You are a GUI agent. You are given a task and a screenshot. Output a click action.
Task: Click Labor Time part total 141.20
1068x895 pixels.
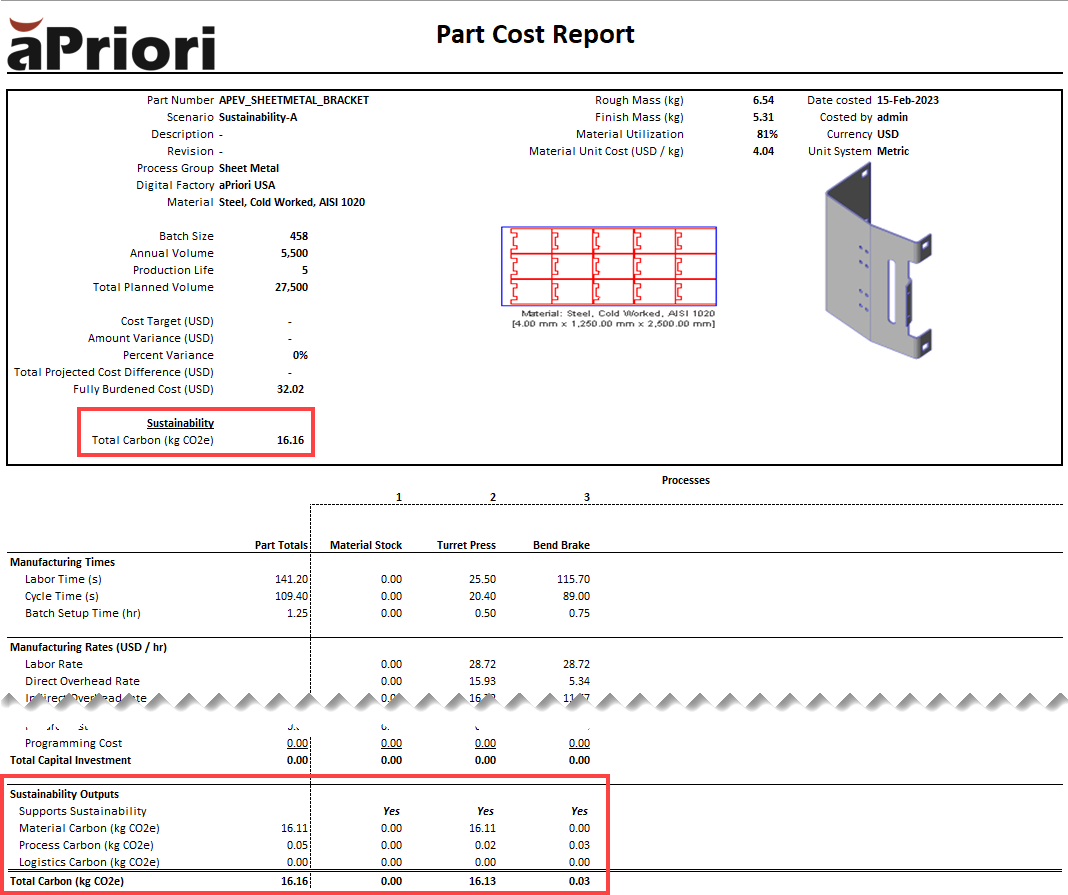pyautogui.click(x=292, y=579)
